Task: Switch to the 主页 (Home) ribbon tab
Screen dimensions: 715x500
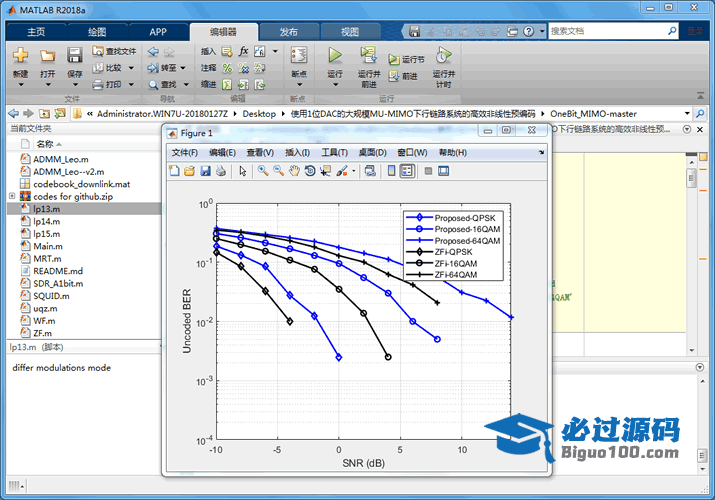Action: coord(36,32)
